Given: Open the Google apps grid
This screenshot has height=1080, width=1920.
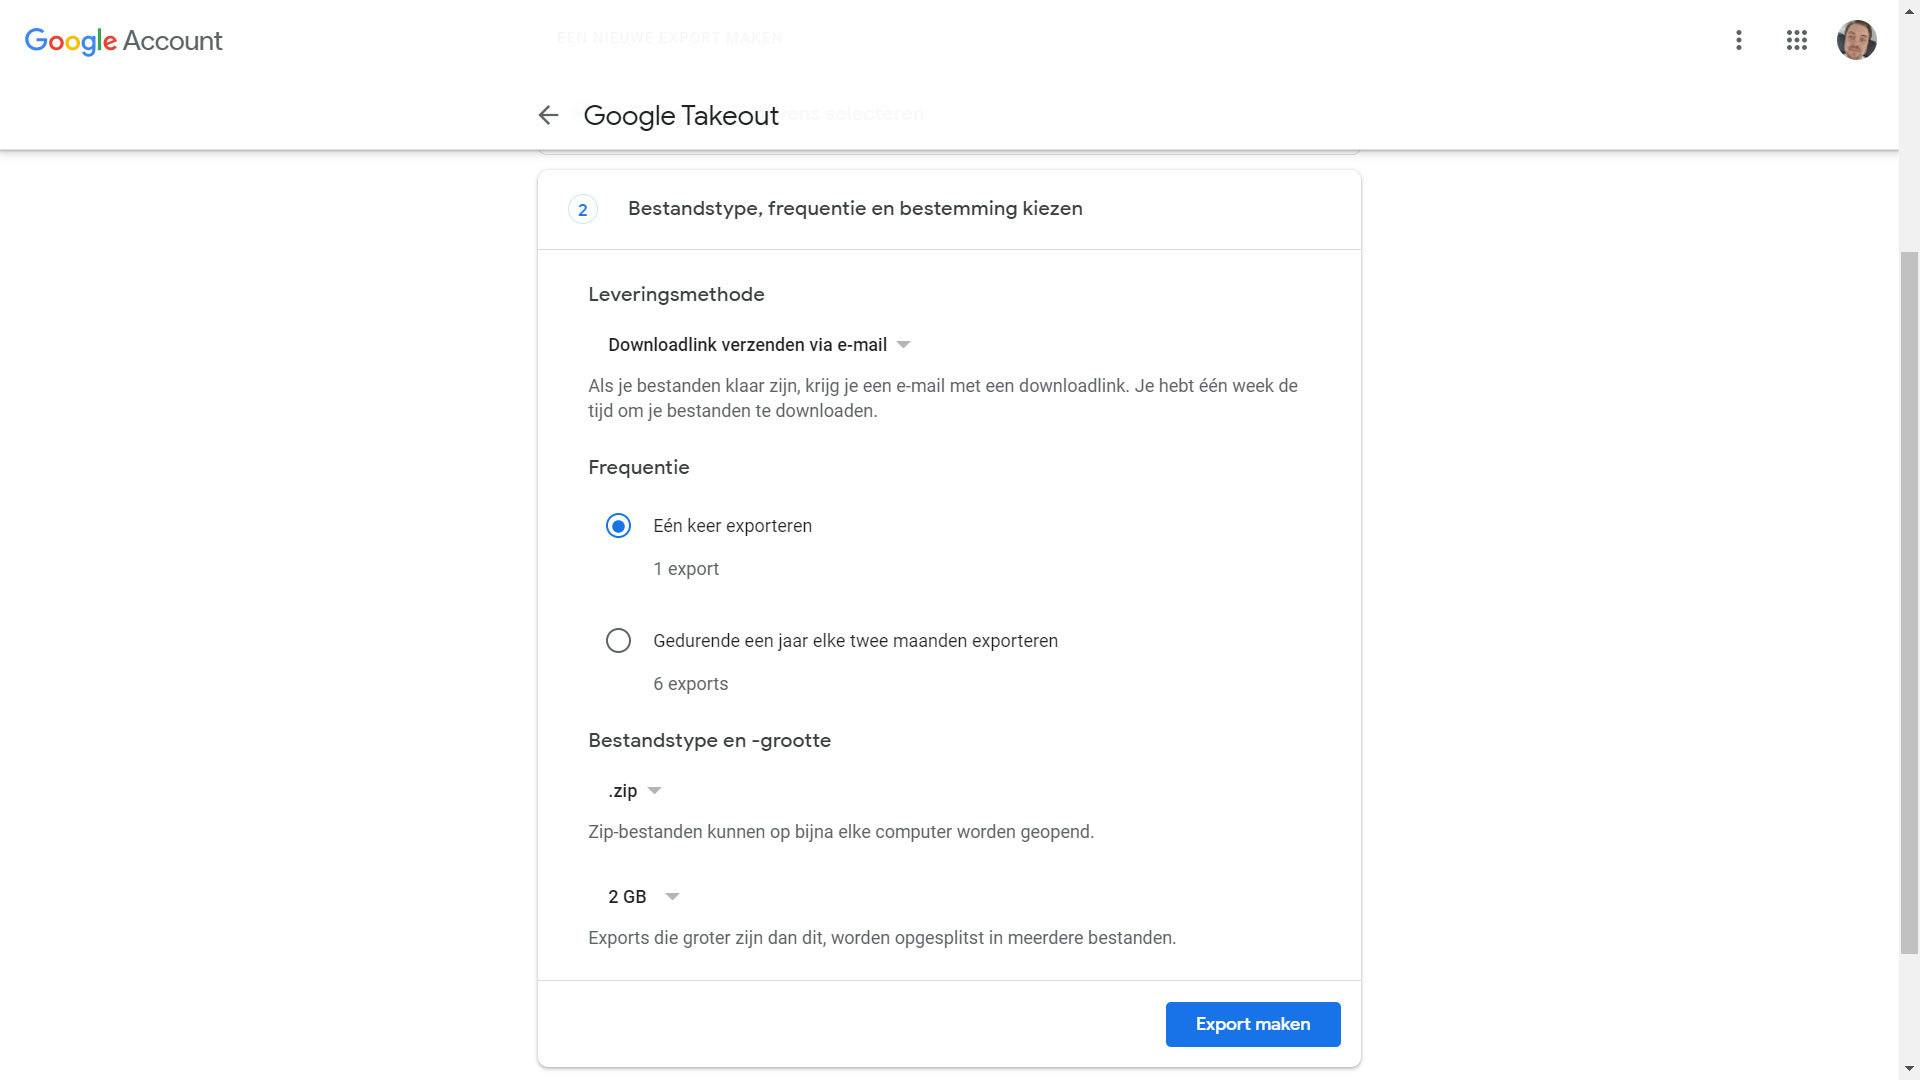Looking at the screenshot, I should (1796, 40).
